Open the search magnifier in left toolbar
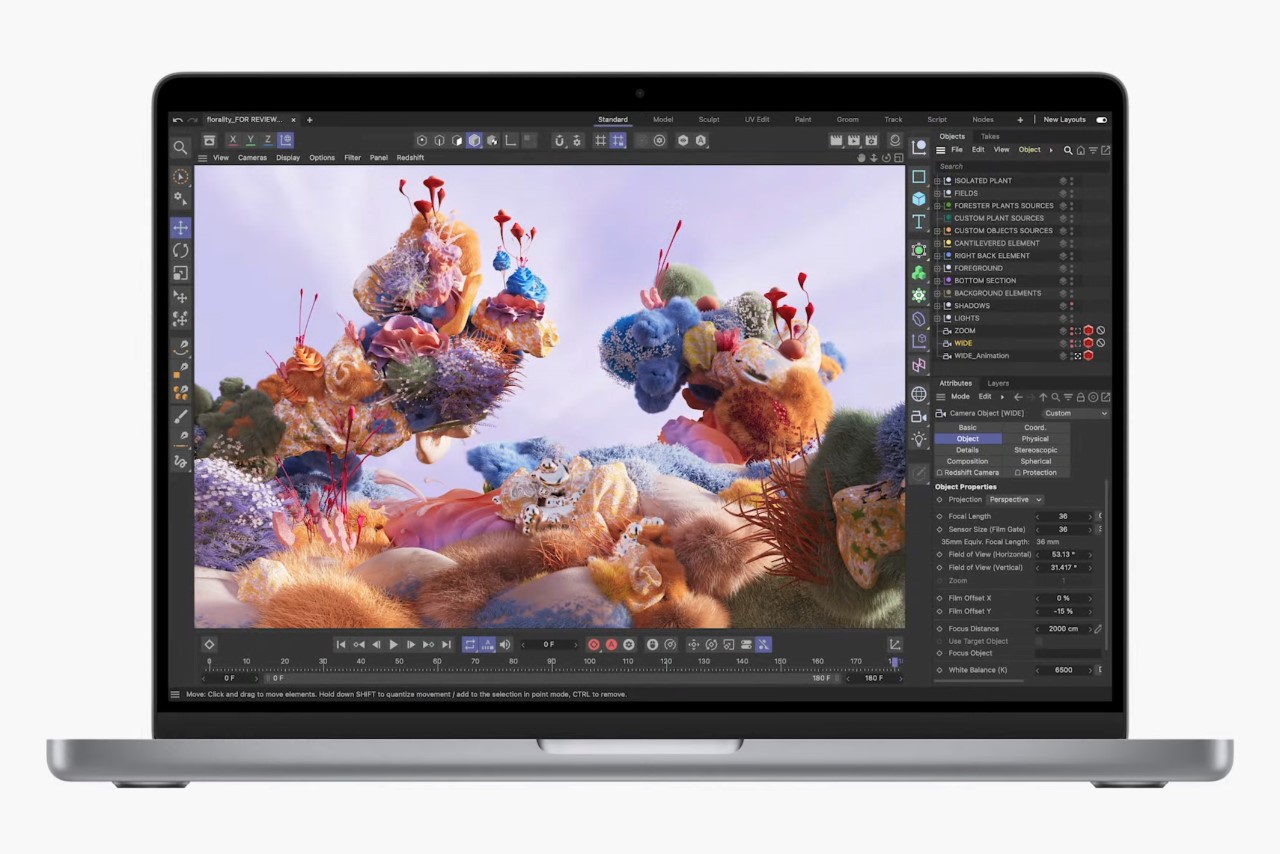Image resolution: width=1280 pixels, height=854 pixels. point(180,147)
